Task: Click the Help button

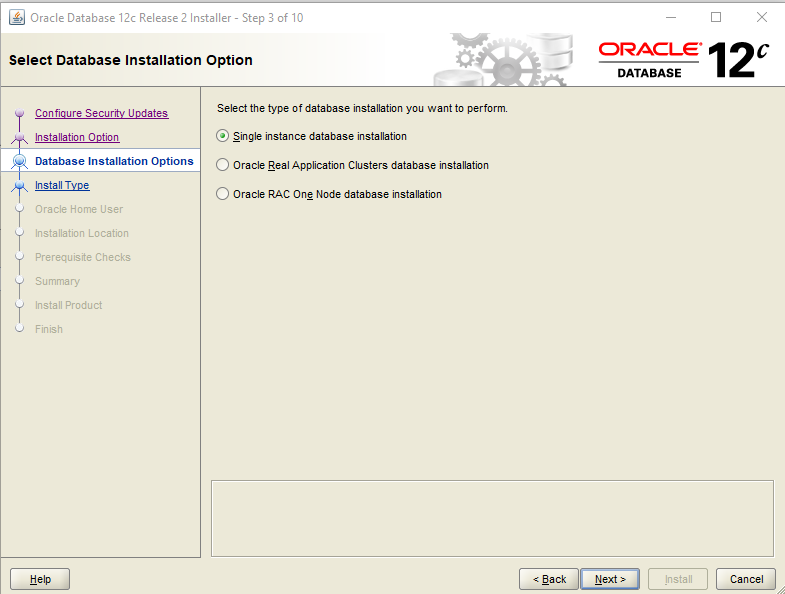Action: pos(40,579)
